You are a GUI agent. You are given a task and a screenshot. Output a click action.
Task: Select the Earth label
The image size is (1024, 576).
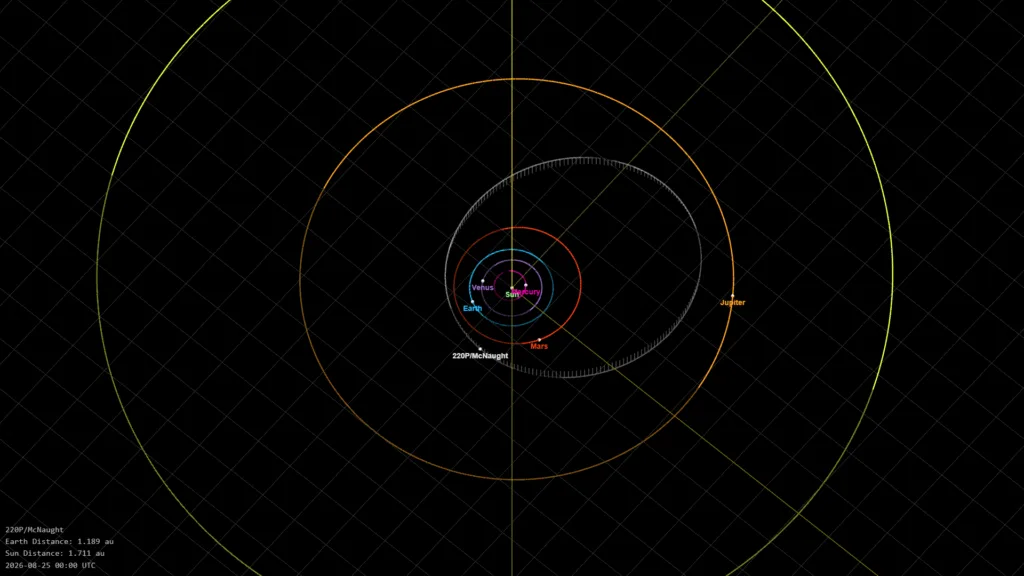pyautogui.click(x=472, y=308)
